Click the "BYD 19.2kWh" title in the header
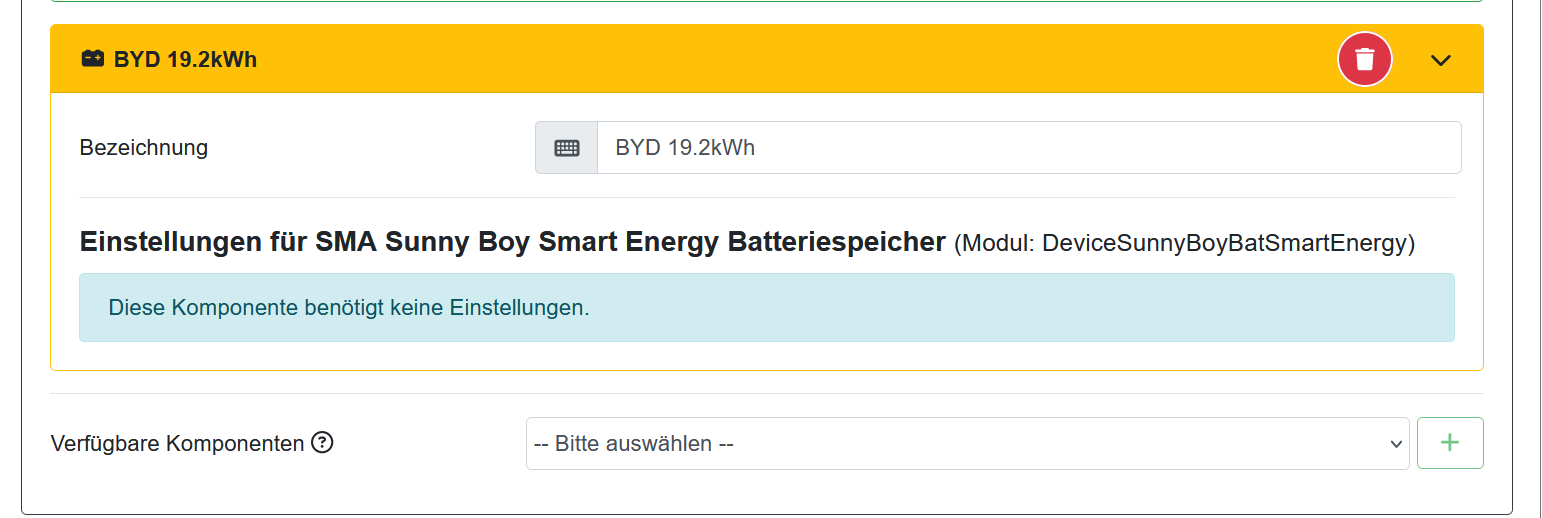The image size is (1542, 518). pos(185,59)
